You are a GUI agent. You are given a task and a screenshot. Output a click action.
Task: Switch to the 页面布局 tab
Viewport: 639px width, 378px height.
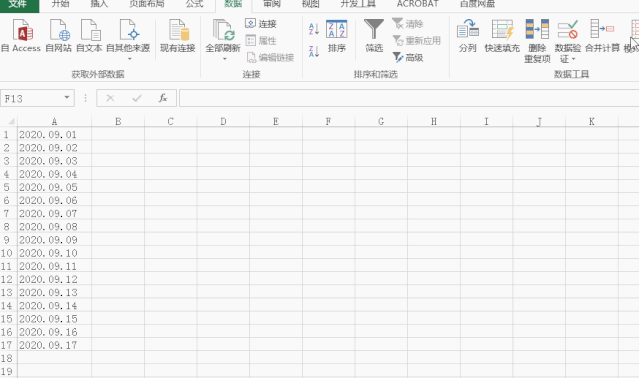click(147, 4)
